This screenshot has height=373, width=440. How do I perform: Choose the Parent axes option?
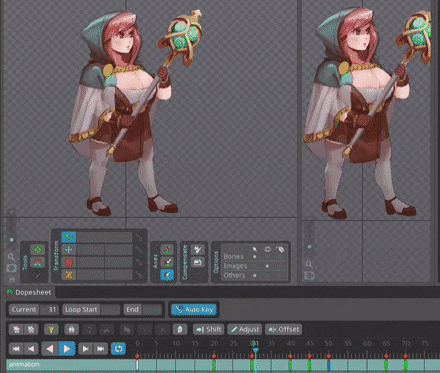[x=167, y=262]
